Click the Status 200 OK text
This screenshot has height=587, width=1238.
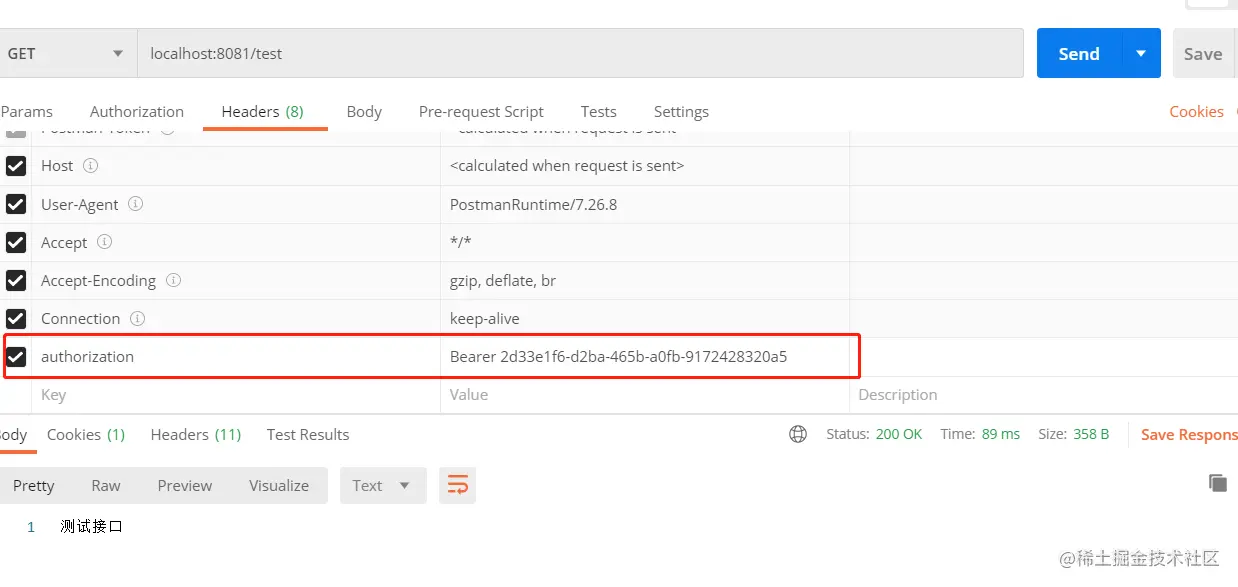874,434
